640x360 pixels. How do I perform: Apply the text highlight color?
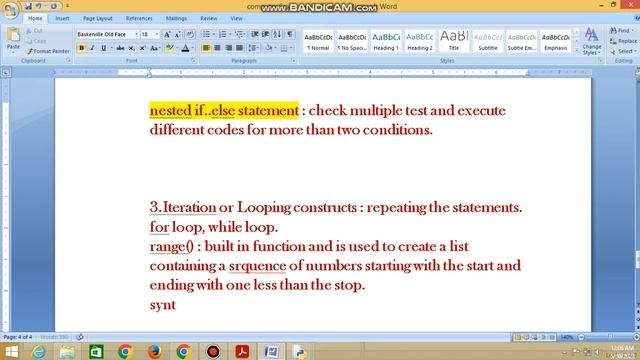pyautogui.click(x=169, y=48)
